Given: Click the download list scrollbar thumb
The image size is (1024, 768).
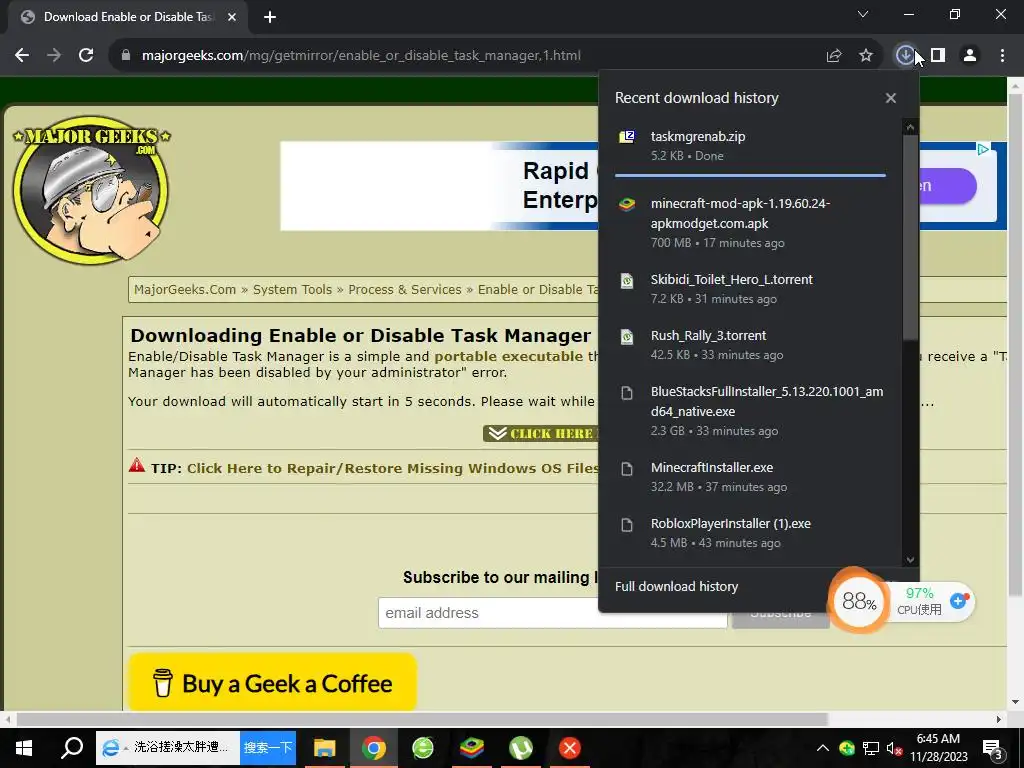Looking at the screenshot, I should (910, 238).
